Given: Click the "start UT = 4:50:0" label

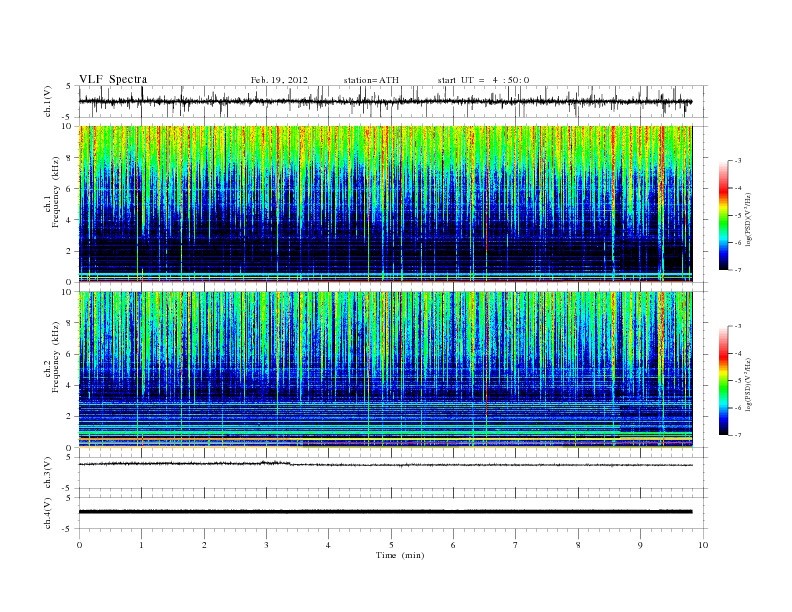Looking at the screenshot, I should tap(483, 80).
